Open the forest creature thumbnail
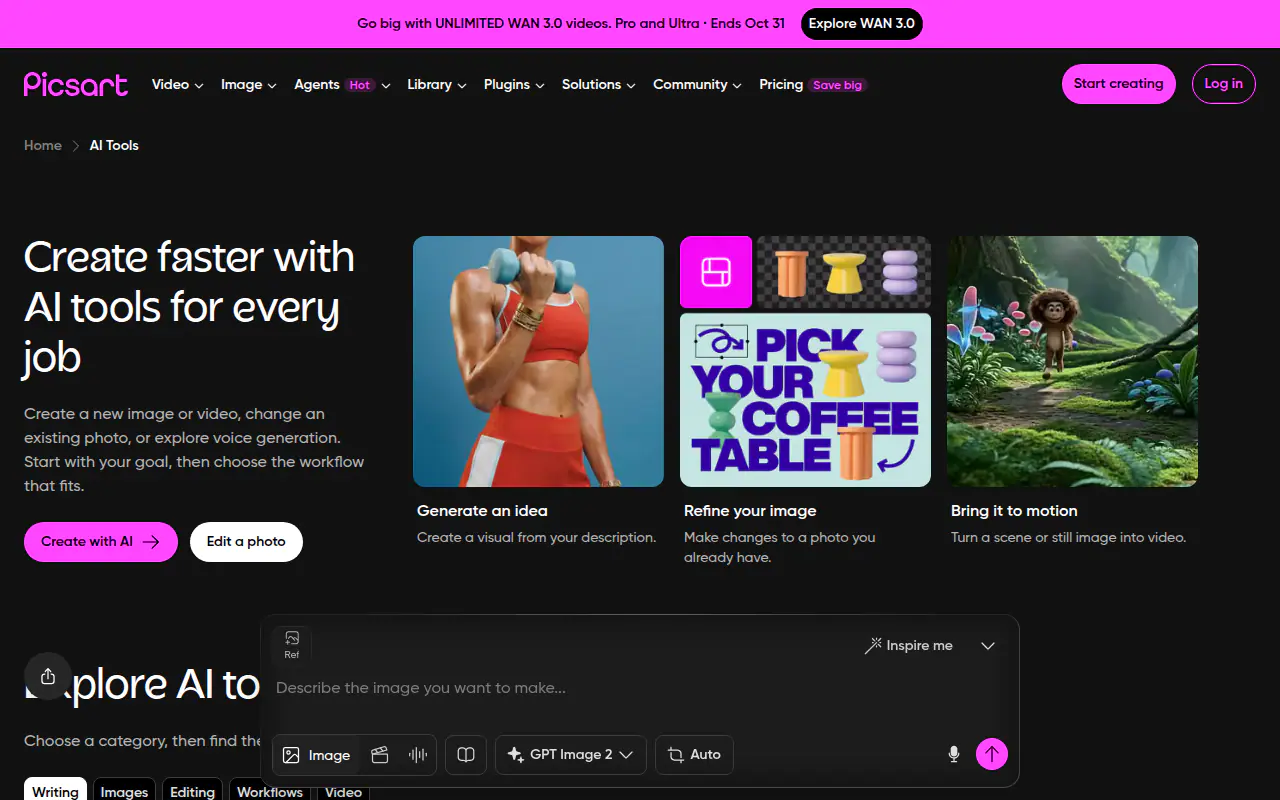Screen dimensions: 1280x800 [x=1072, y=361]
